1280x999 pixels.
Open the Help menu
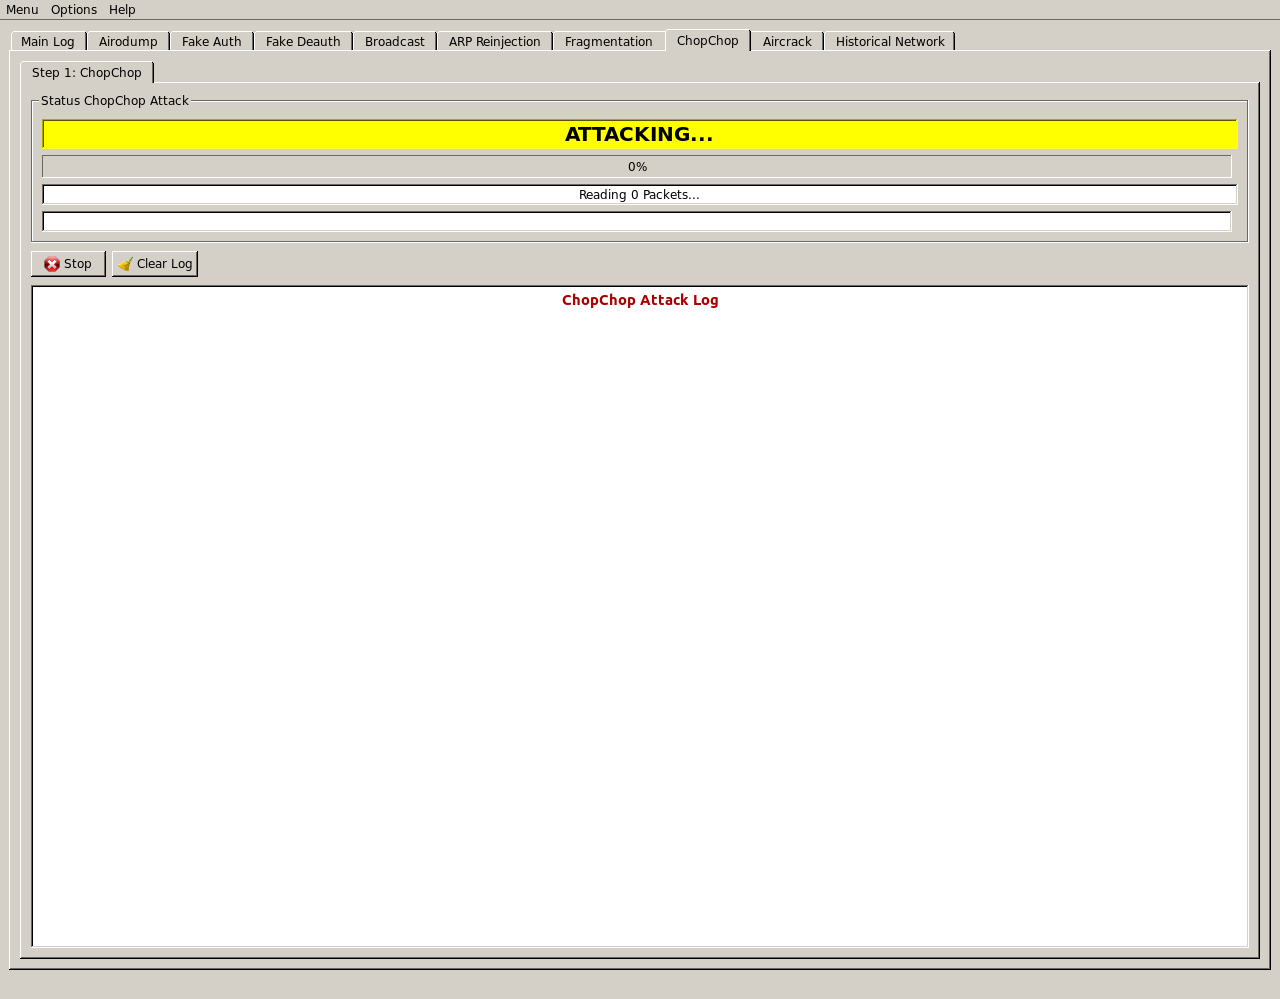(x=122, y=10)
